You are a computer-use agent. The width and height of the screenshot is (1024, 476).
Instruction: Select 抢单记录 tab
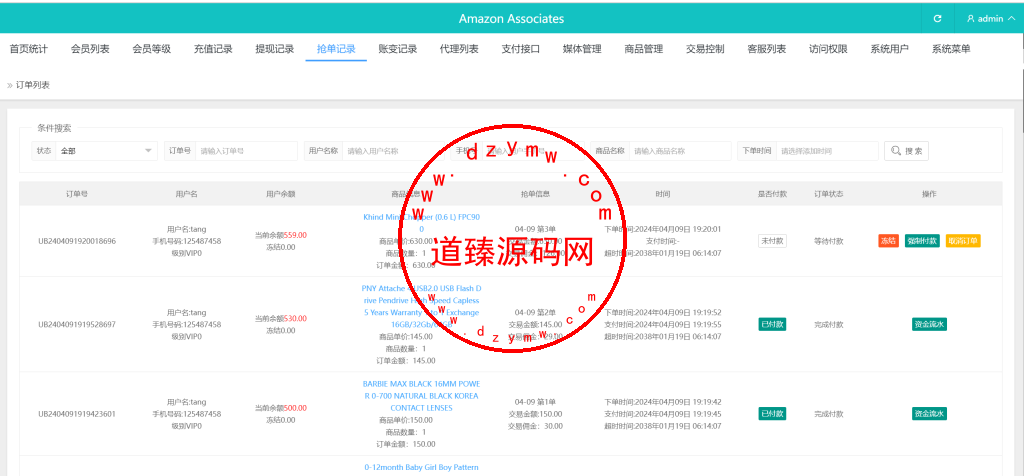(336, 49)
